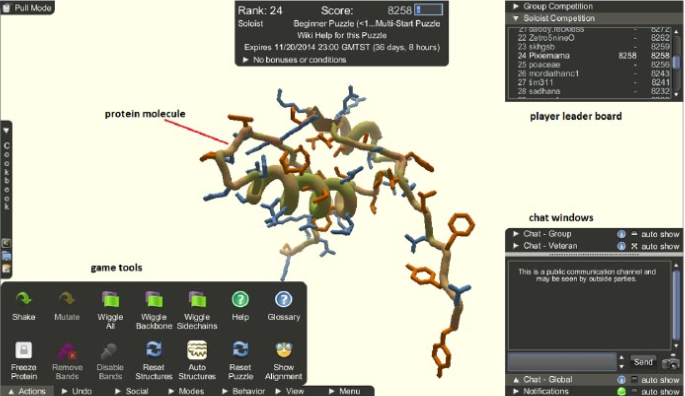The height and width of the screenshot is (396, 685).
Task: Freeze the protein with the lock icon
Action: tap(24, 350)
